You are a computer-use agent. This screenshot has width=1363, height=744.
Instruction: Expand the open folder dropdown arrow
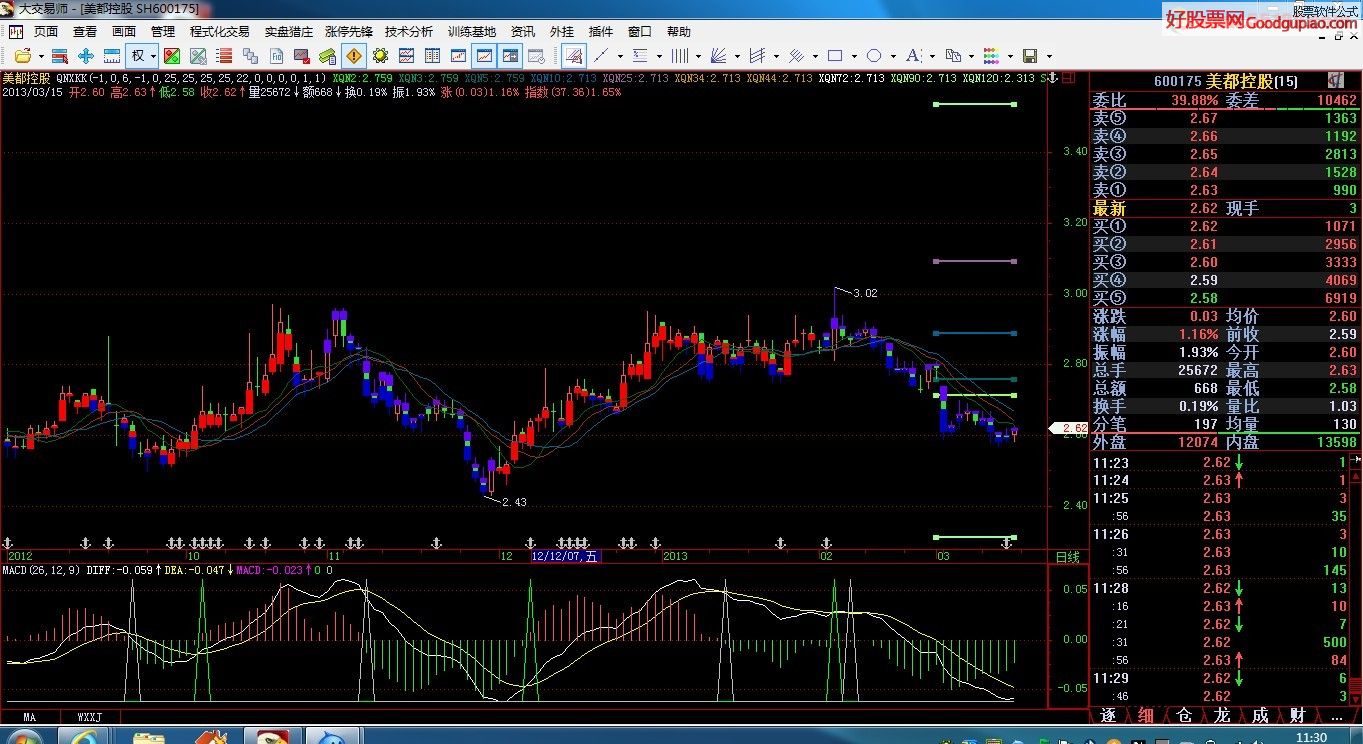pyautogui.click(x=41, y=56)
